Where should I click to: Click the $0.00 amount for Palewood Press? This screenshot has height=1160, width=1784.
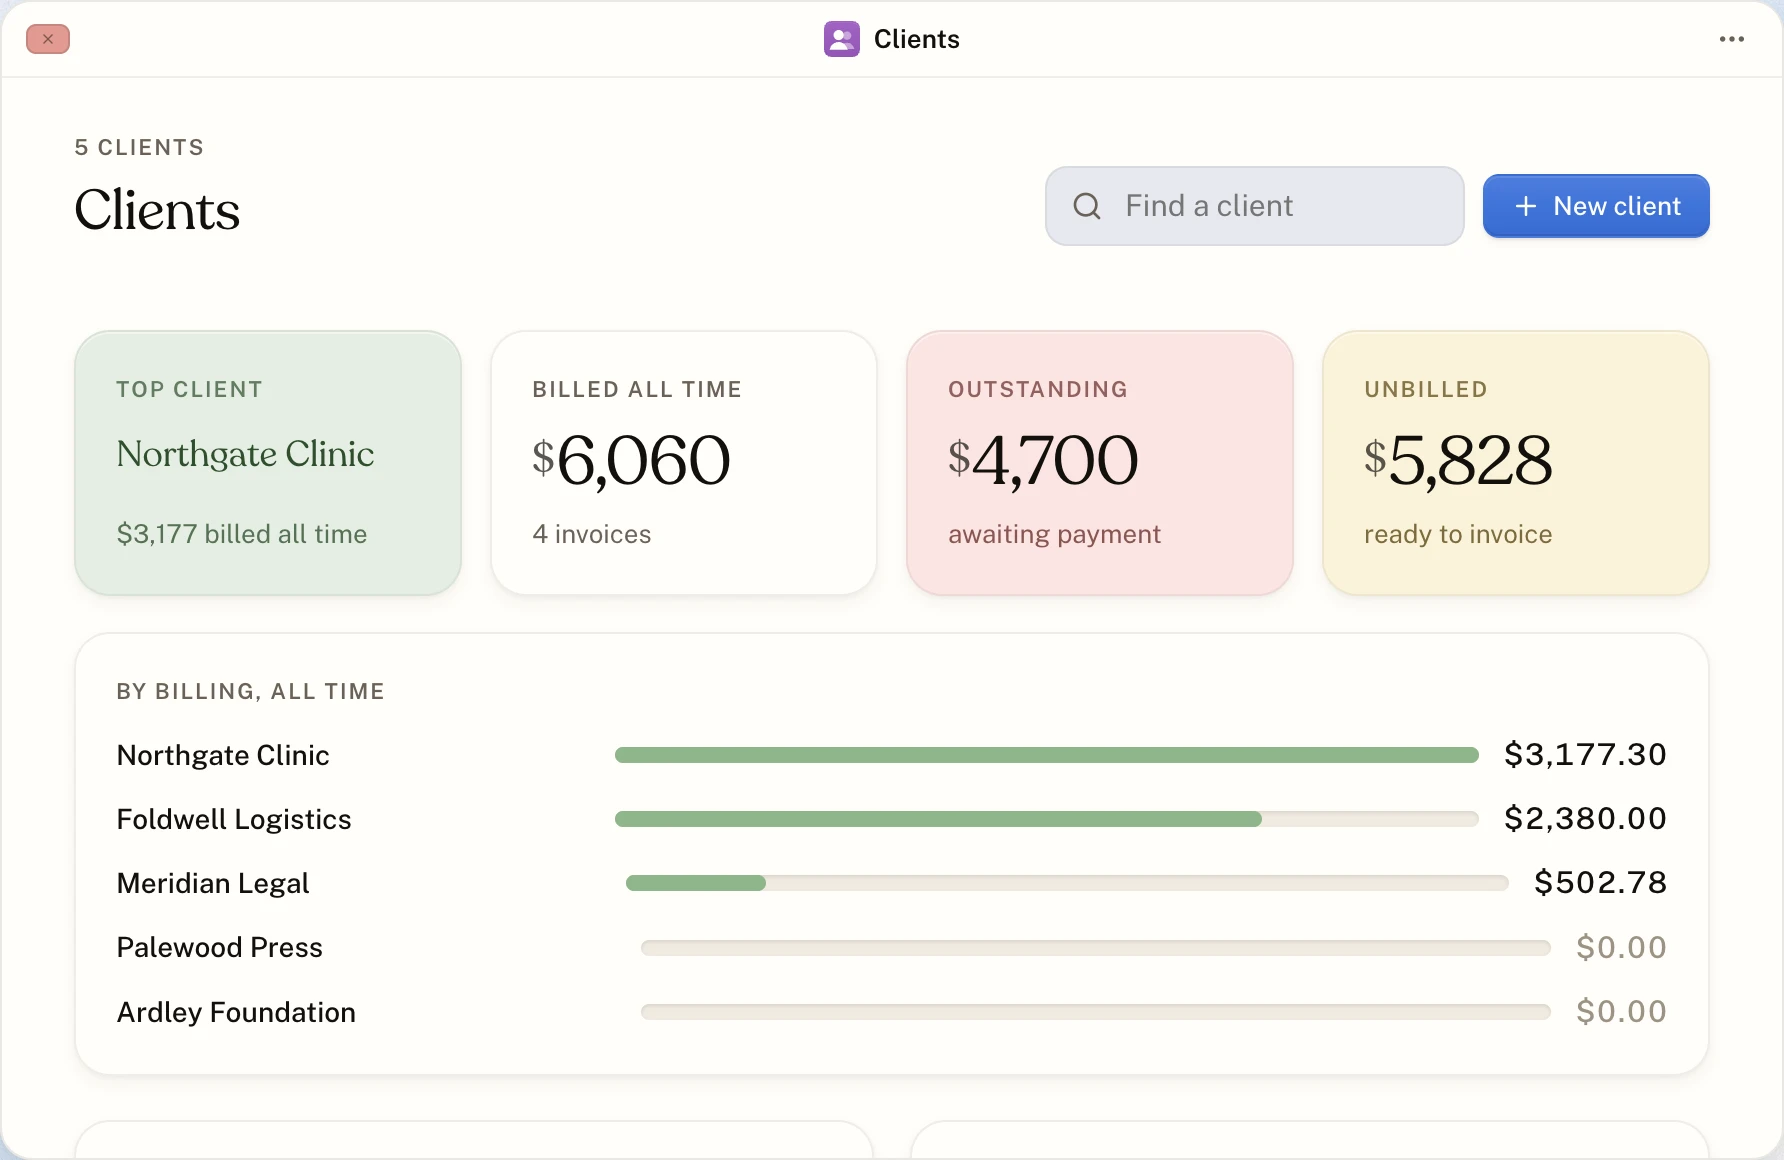1621,947
